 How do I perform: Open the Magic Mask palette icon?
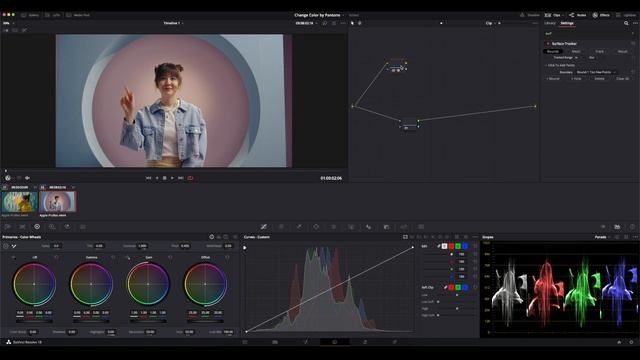click(x=351, y=227)
